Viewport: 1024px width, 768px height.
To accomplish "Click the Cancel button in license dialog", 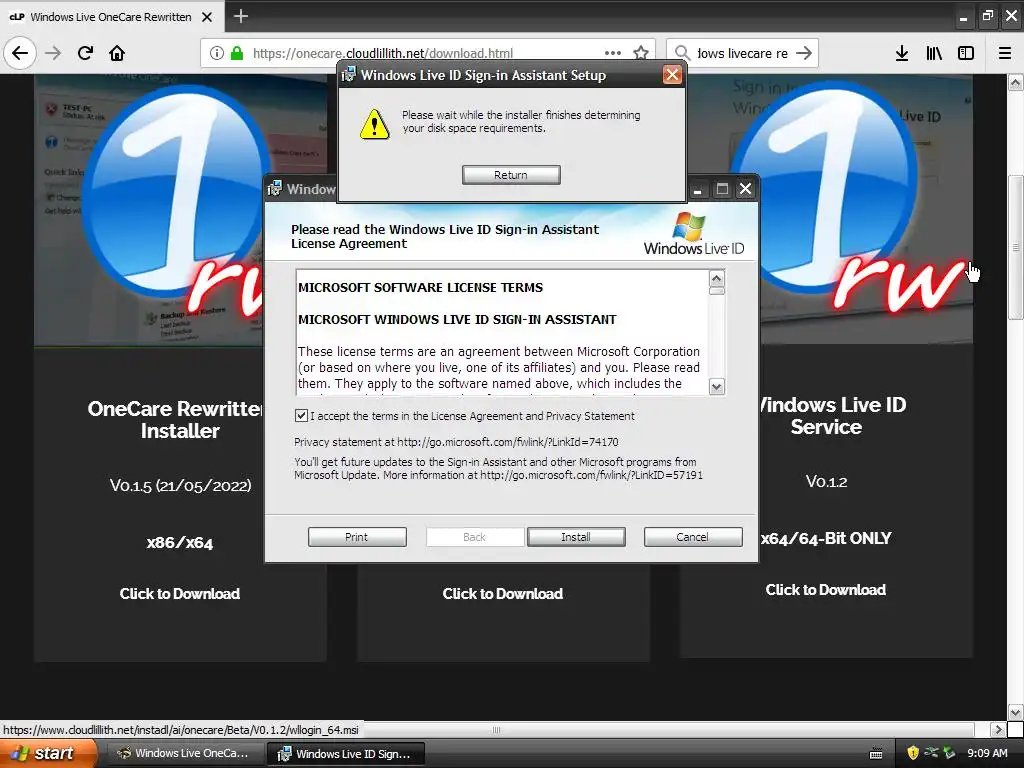I will tap(693, 537).
